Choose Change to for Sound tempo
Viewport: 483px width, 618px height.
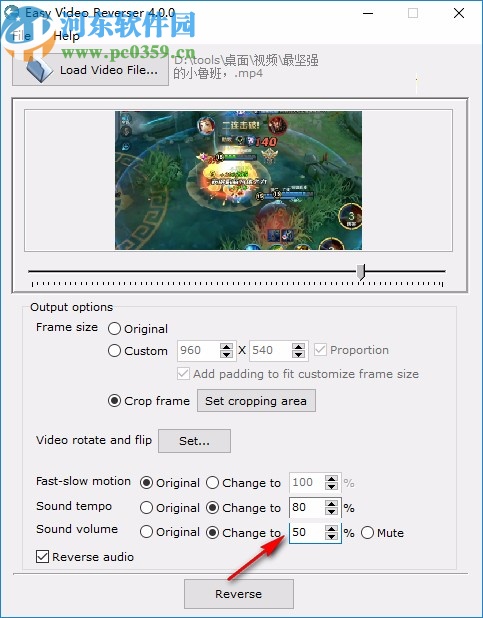point(243,508)
